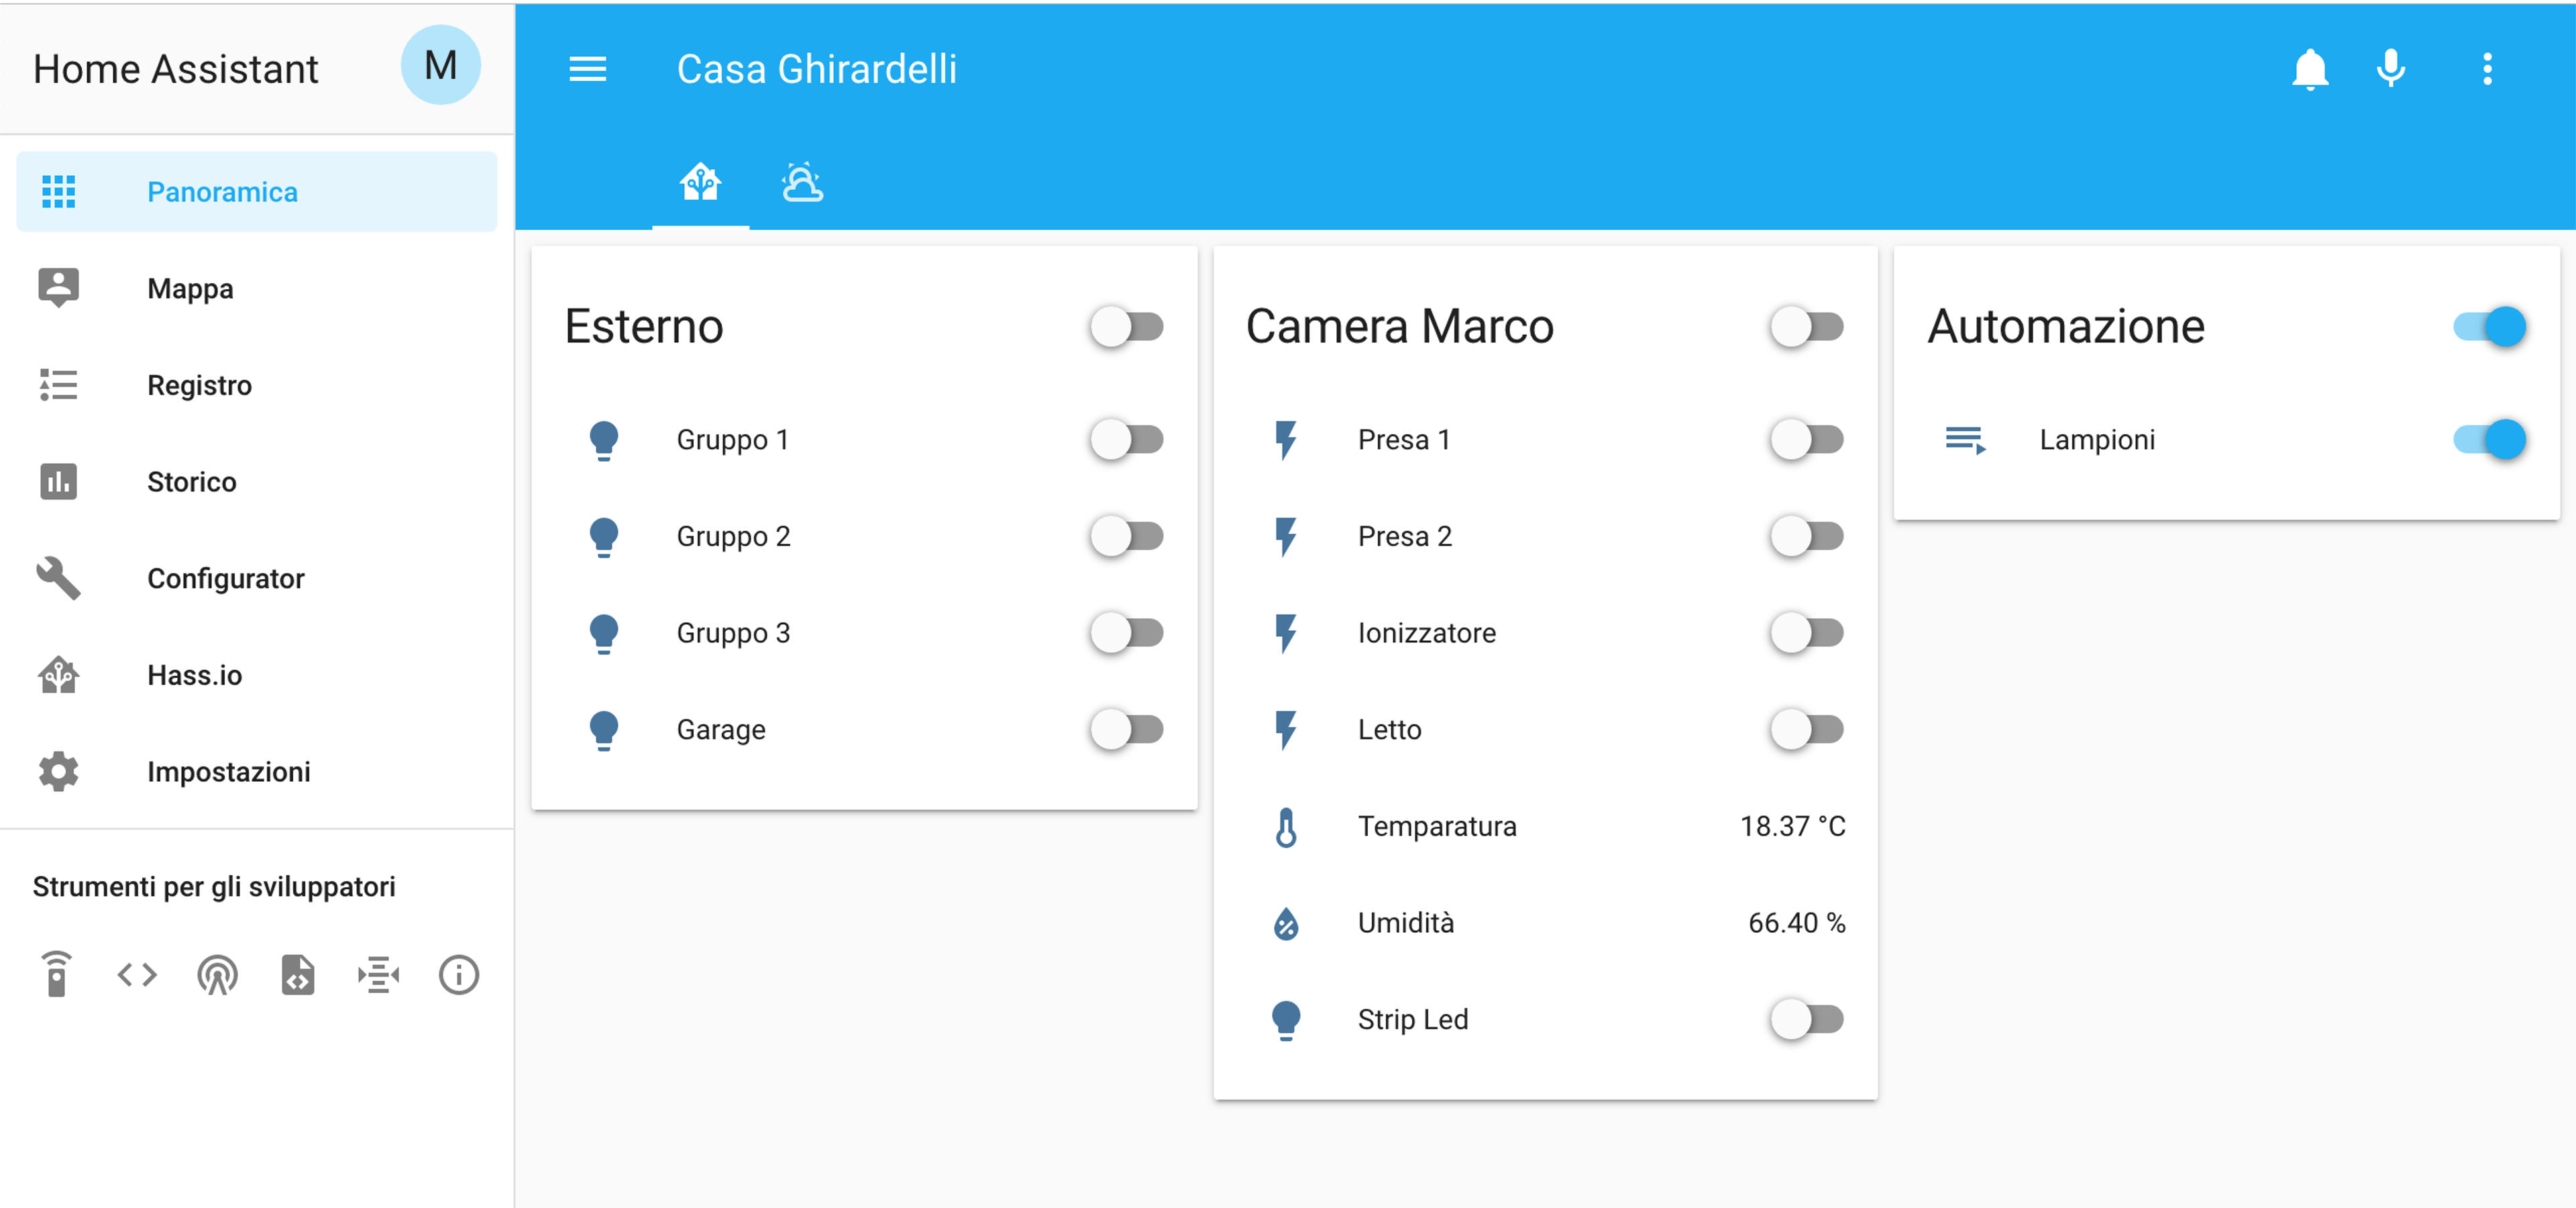Image resolution: width=2576 pixels, height=1208 pixels.
Task: Select the home view tab
Action: [700, 183]
